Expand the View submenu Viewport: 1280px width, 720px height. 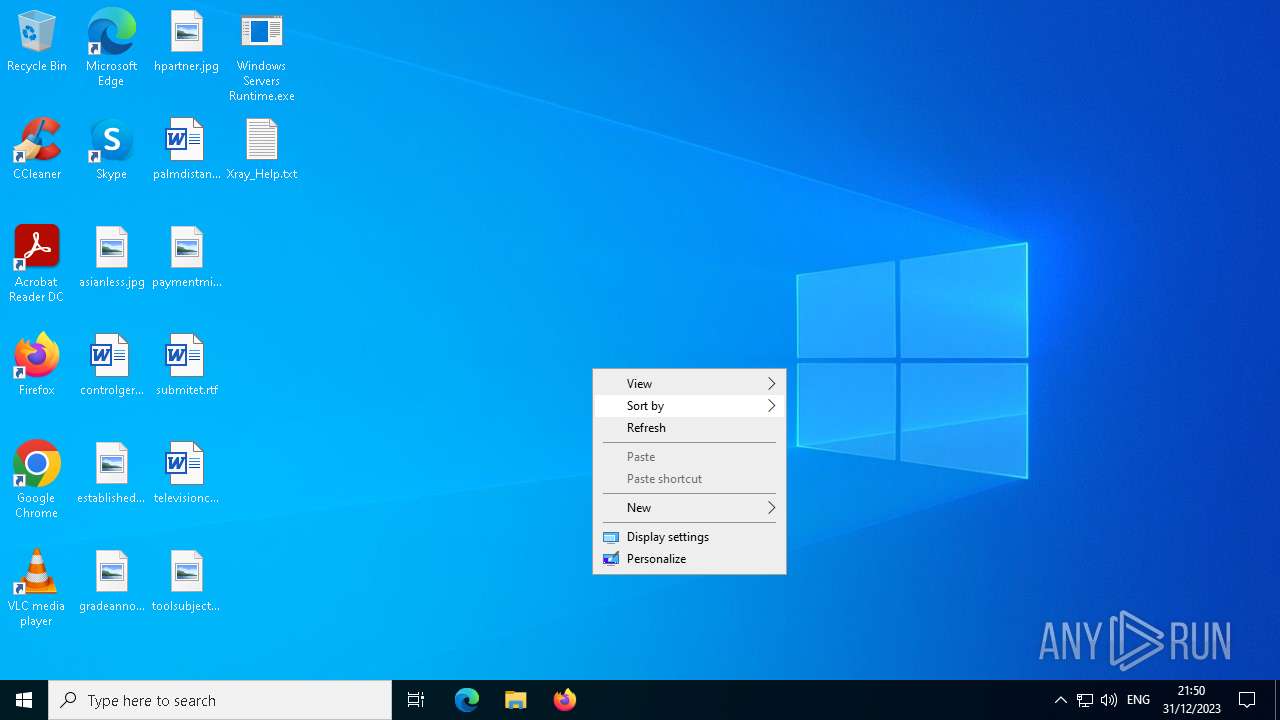(x=689, y=384)
